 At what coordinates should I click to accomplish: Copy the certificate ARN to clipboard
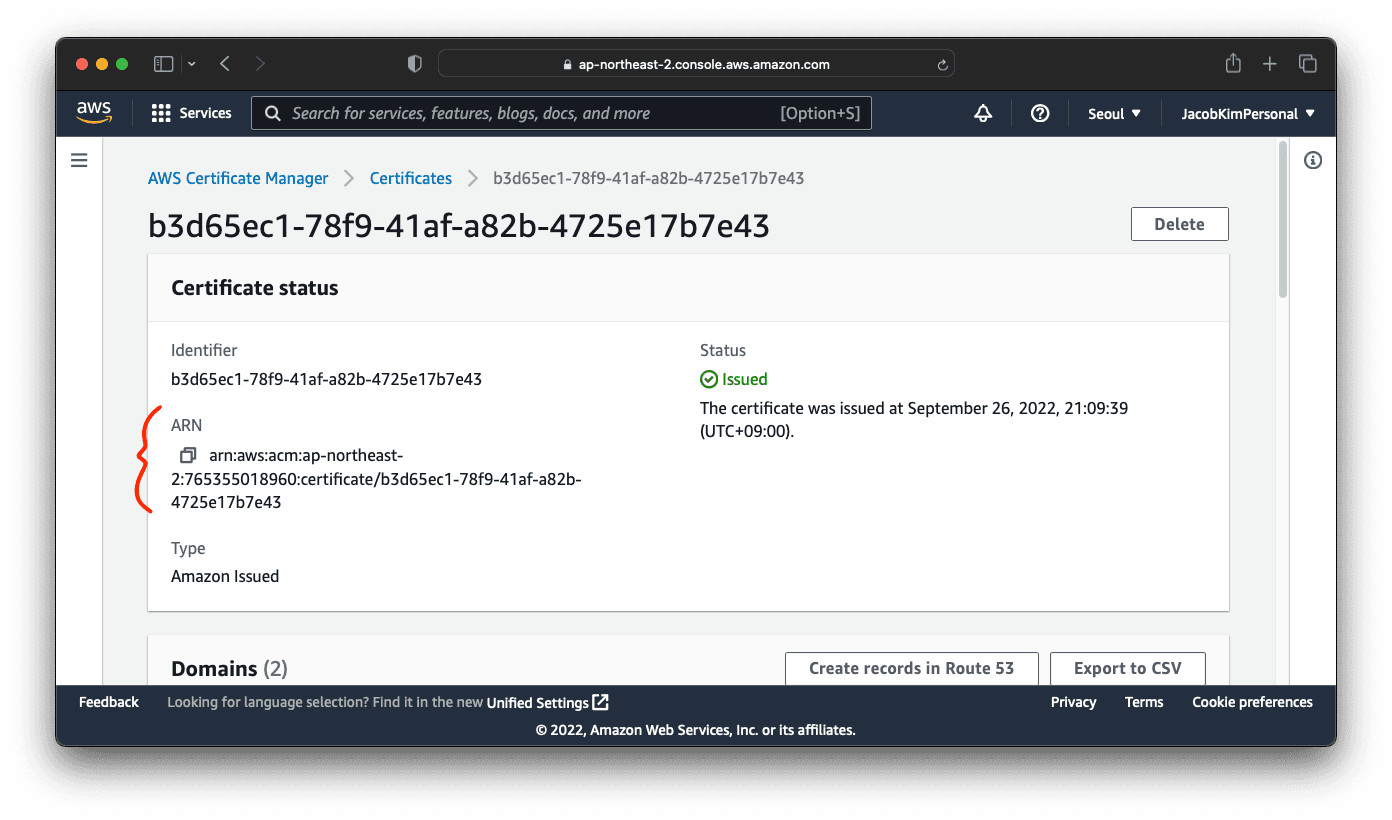(187, 455)
